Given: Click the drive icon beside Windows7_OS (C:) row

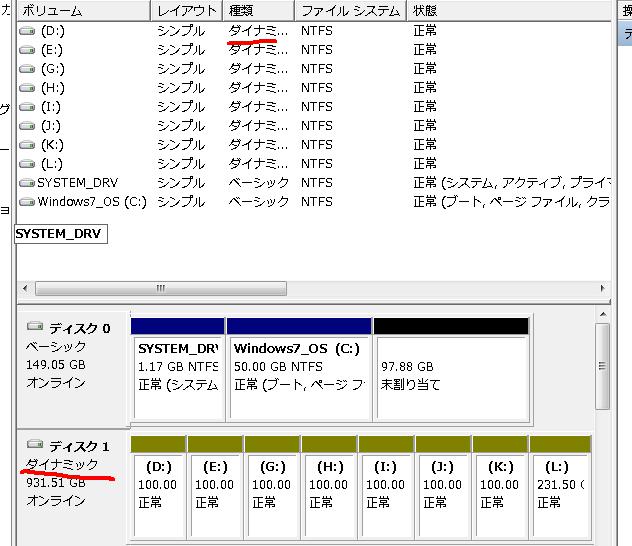Looking at the screenshot, I should tap(27, 201).
